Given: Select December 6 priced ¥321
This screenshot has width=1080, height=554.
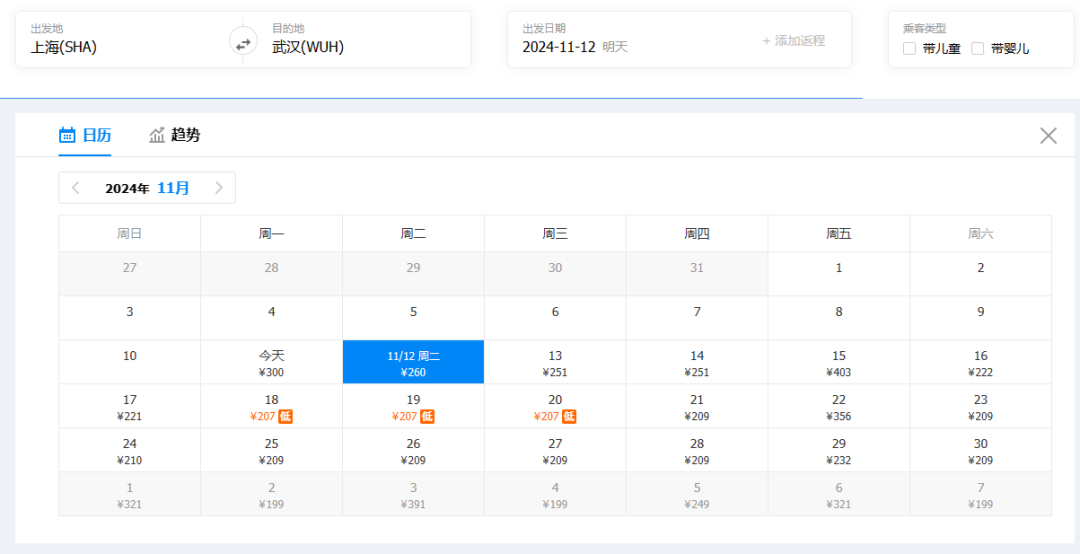Looking at the screenshot, I should (839, 494).
